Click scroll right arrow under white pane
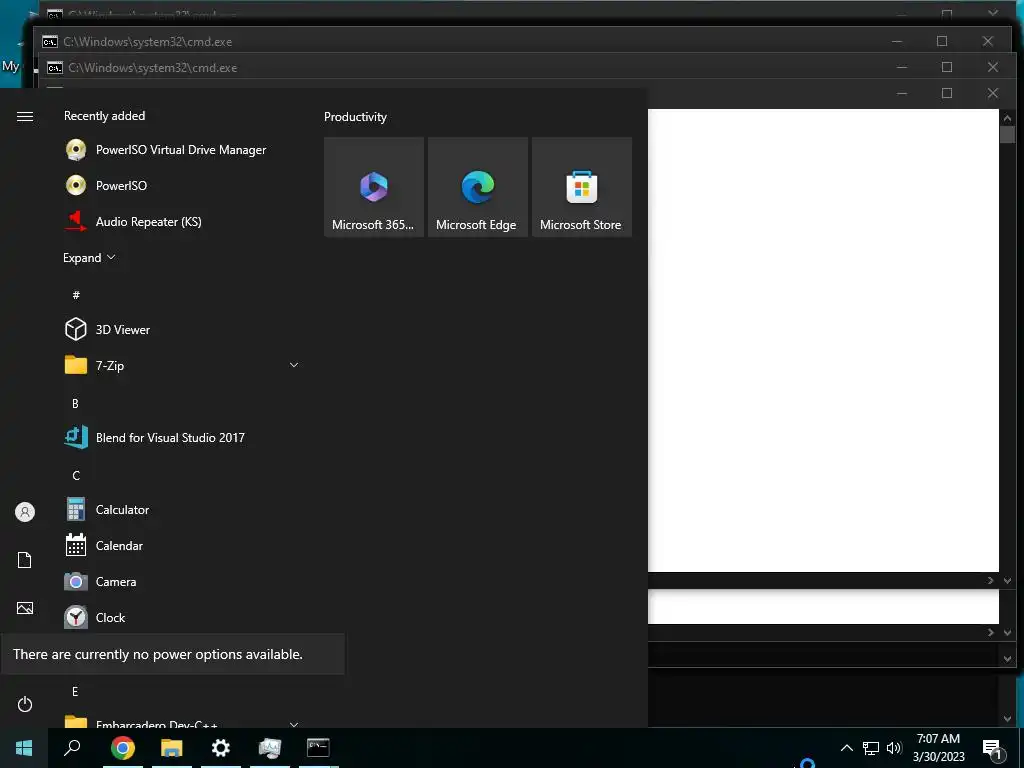This screenshot has width=1024, height=768. click(x=991, y=580)
